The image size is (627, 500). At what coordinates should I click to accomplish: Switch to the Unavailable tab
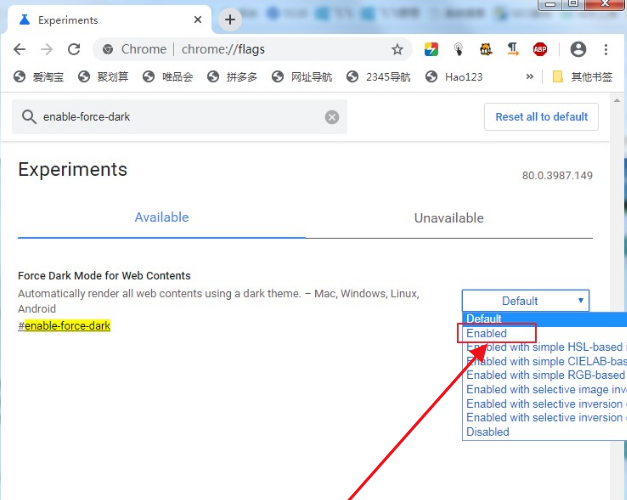[449, 218]
